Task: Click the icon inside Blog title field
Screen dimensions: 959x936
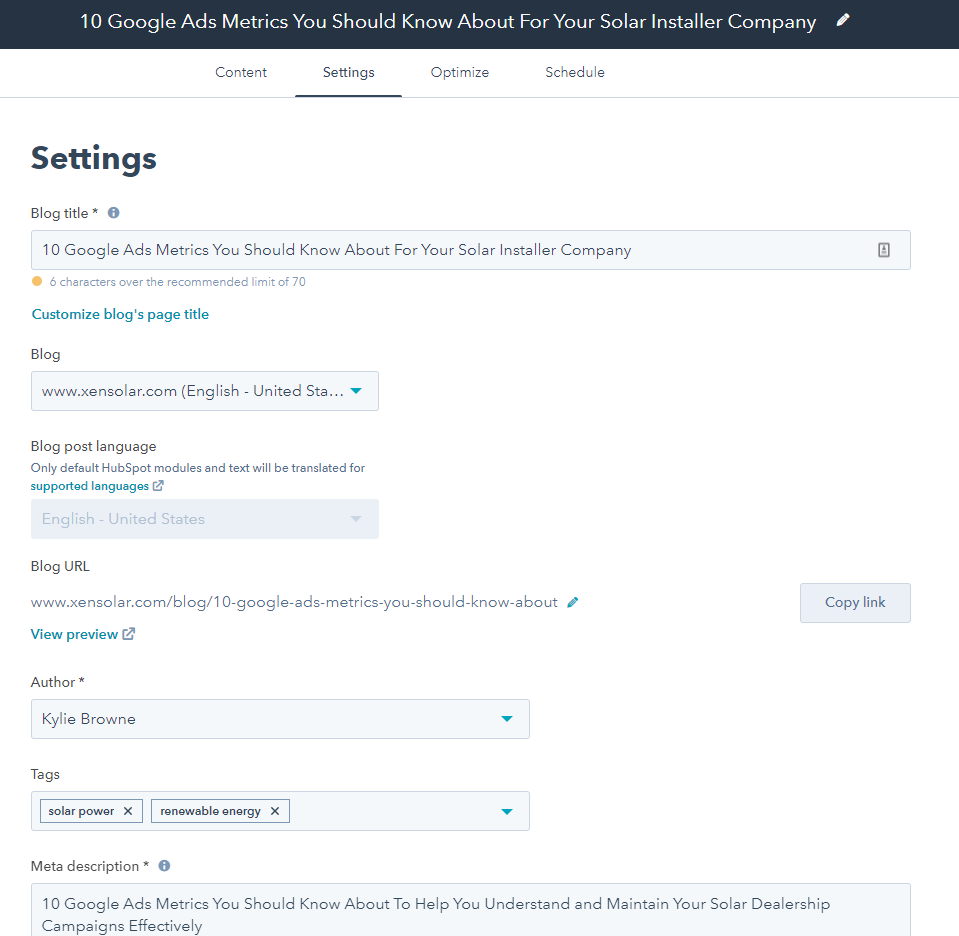Action: (884, 250)
